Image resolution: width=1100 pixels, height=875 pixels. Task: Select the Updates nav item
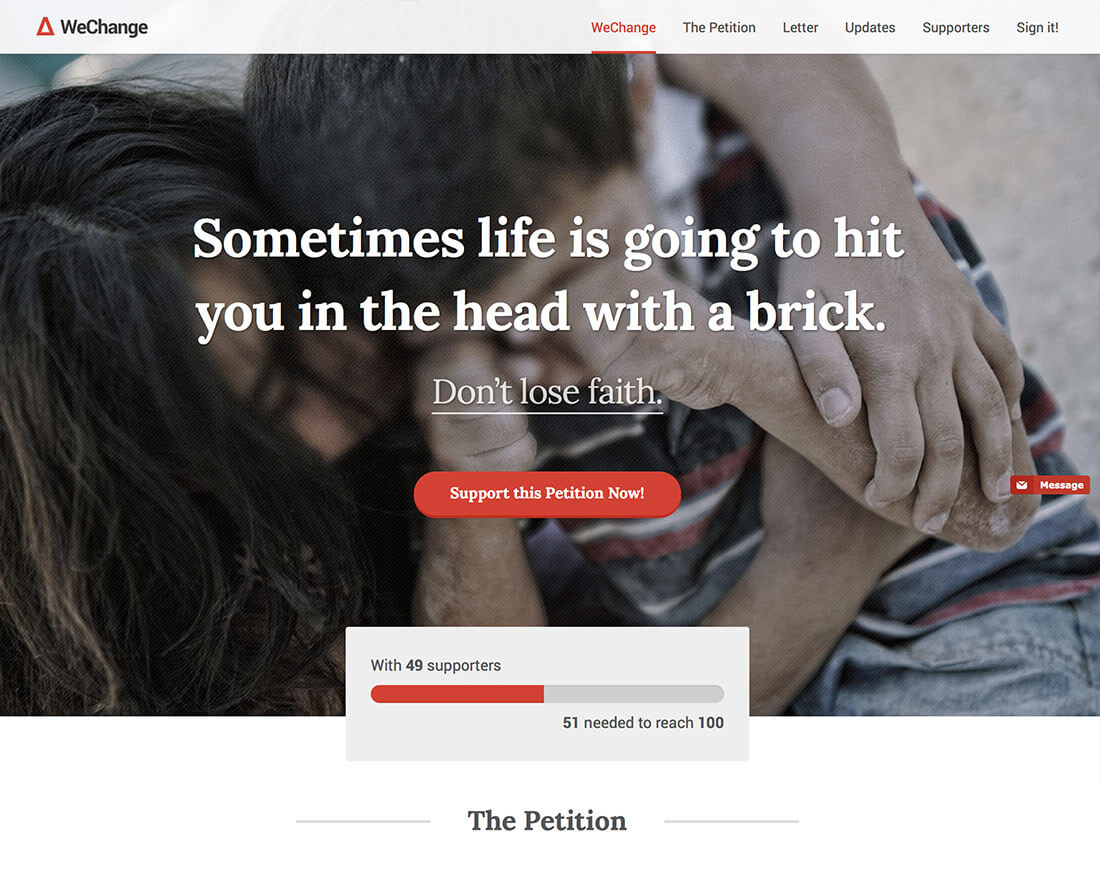coord(870,27)
